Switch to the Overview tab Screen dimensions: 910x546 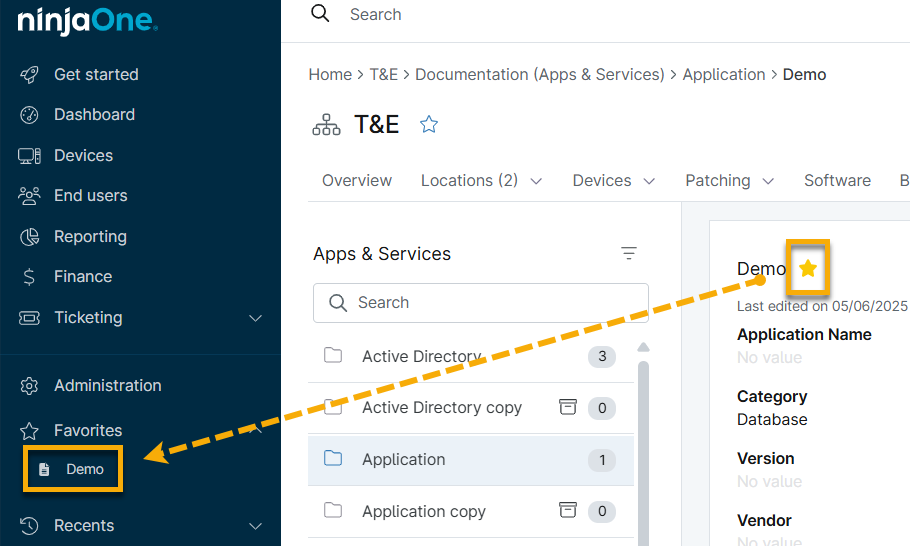[x=357, y=181]
